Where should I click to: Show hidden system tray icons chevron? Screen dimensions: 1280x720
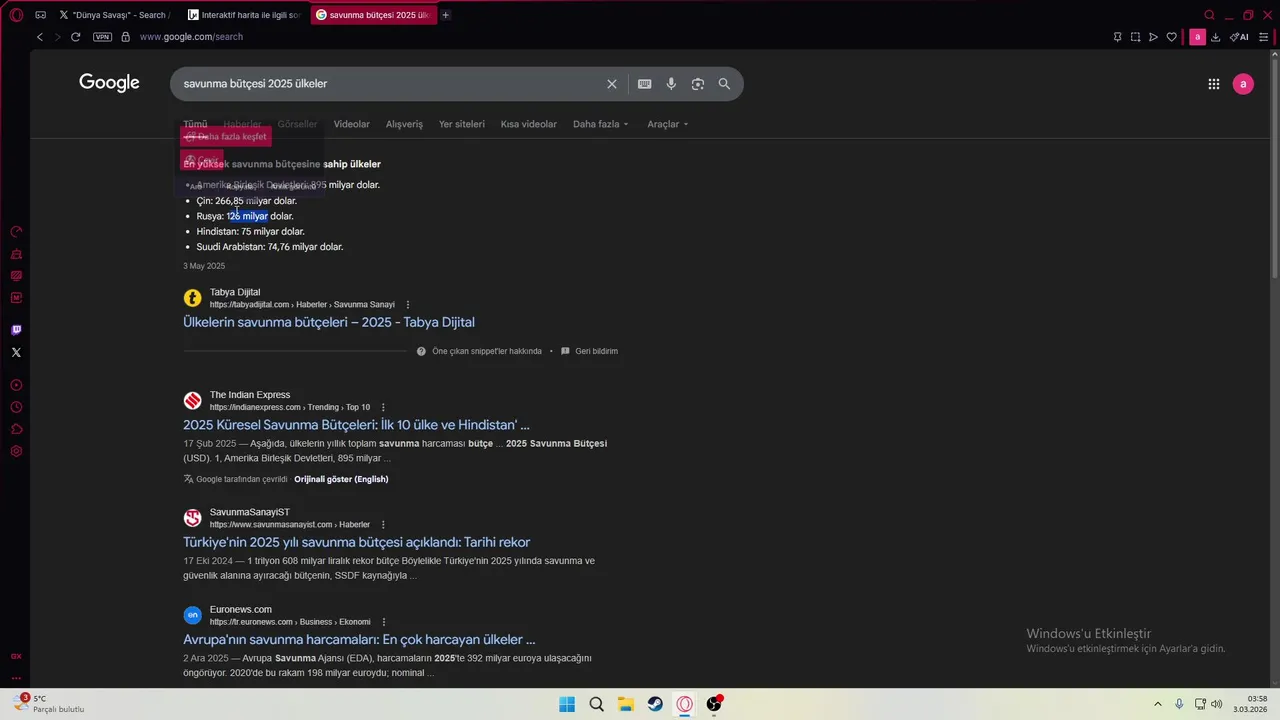click(x=1158, y=704)
